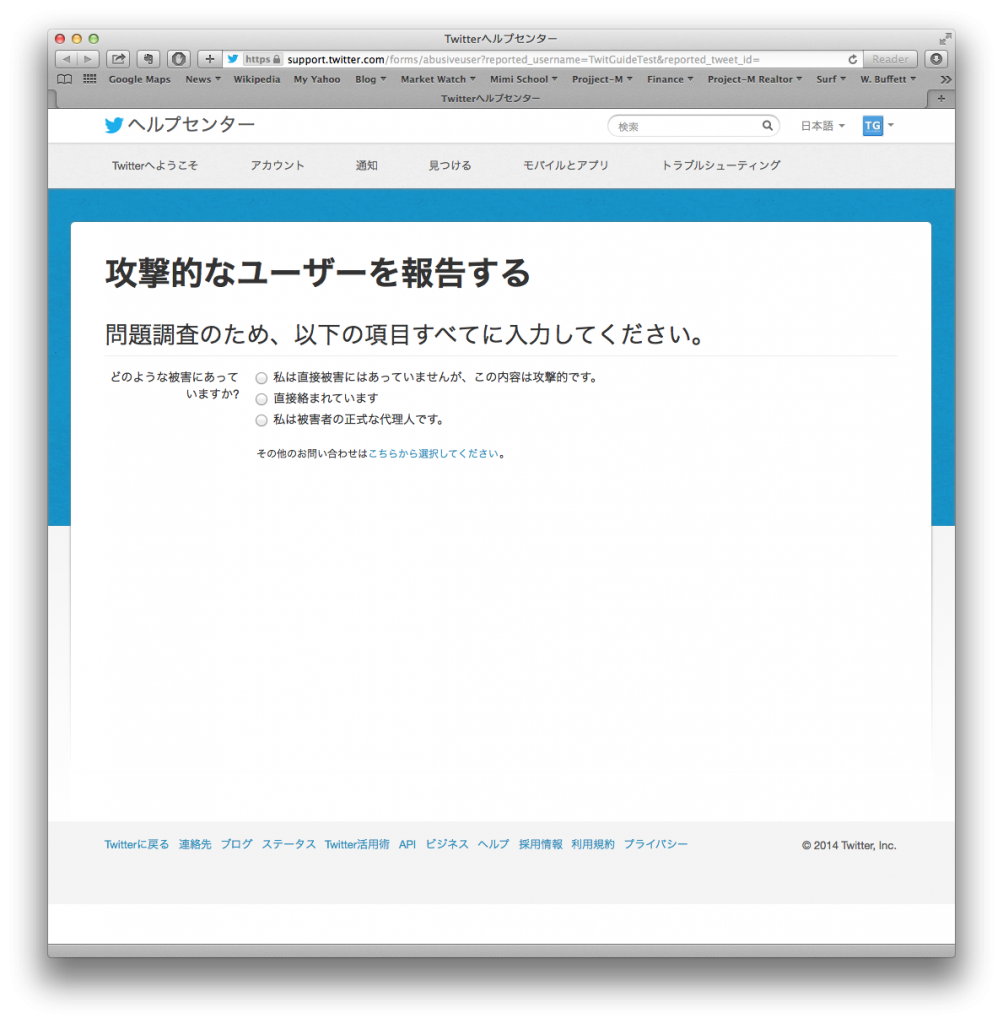Click the Evernote clipper toolbar icon
This screenshot has height=1024, width=1003.
coord(148,59)
